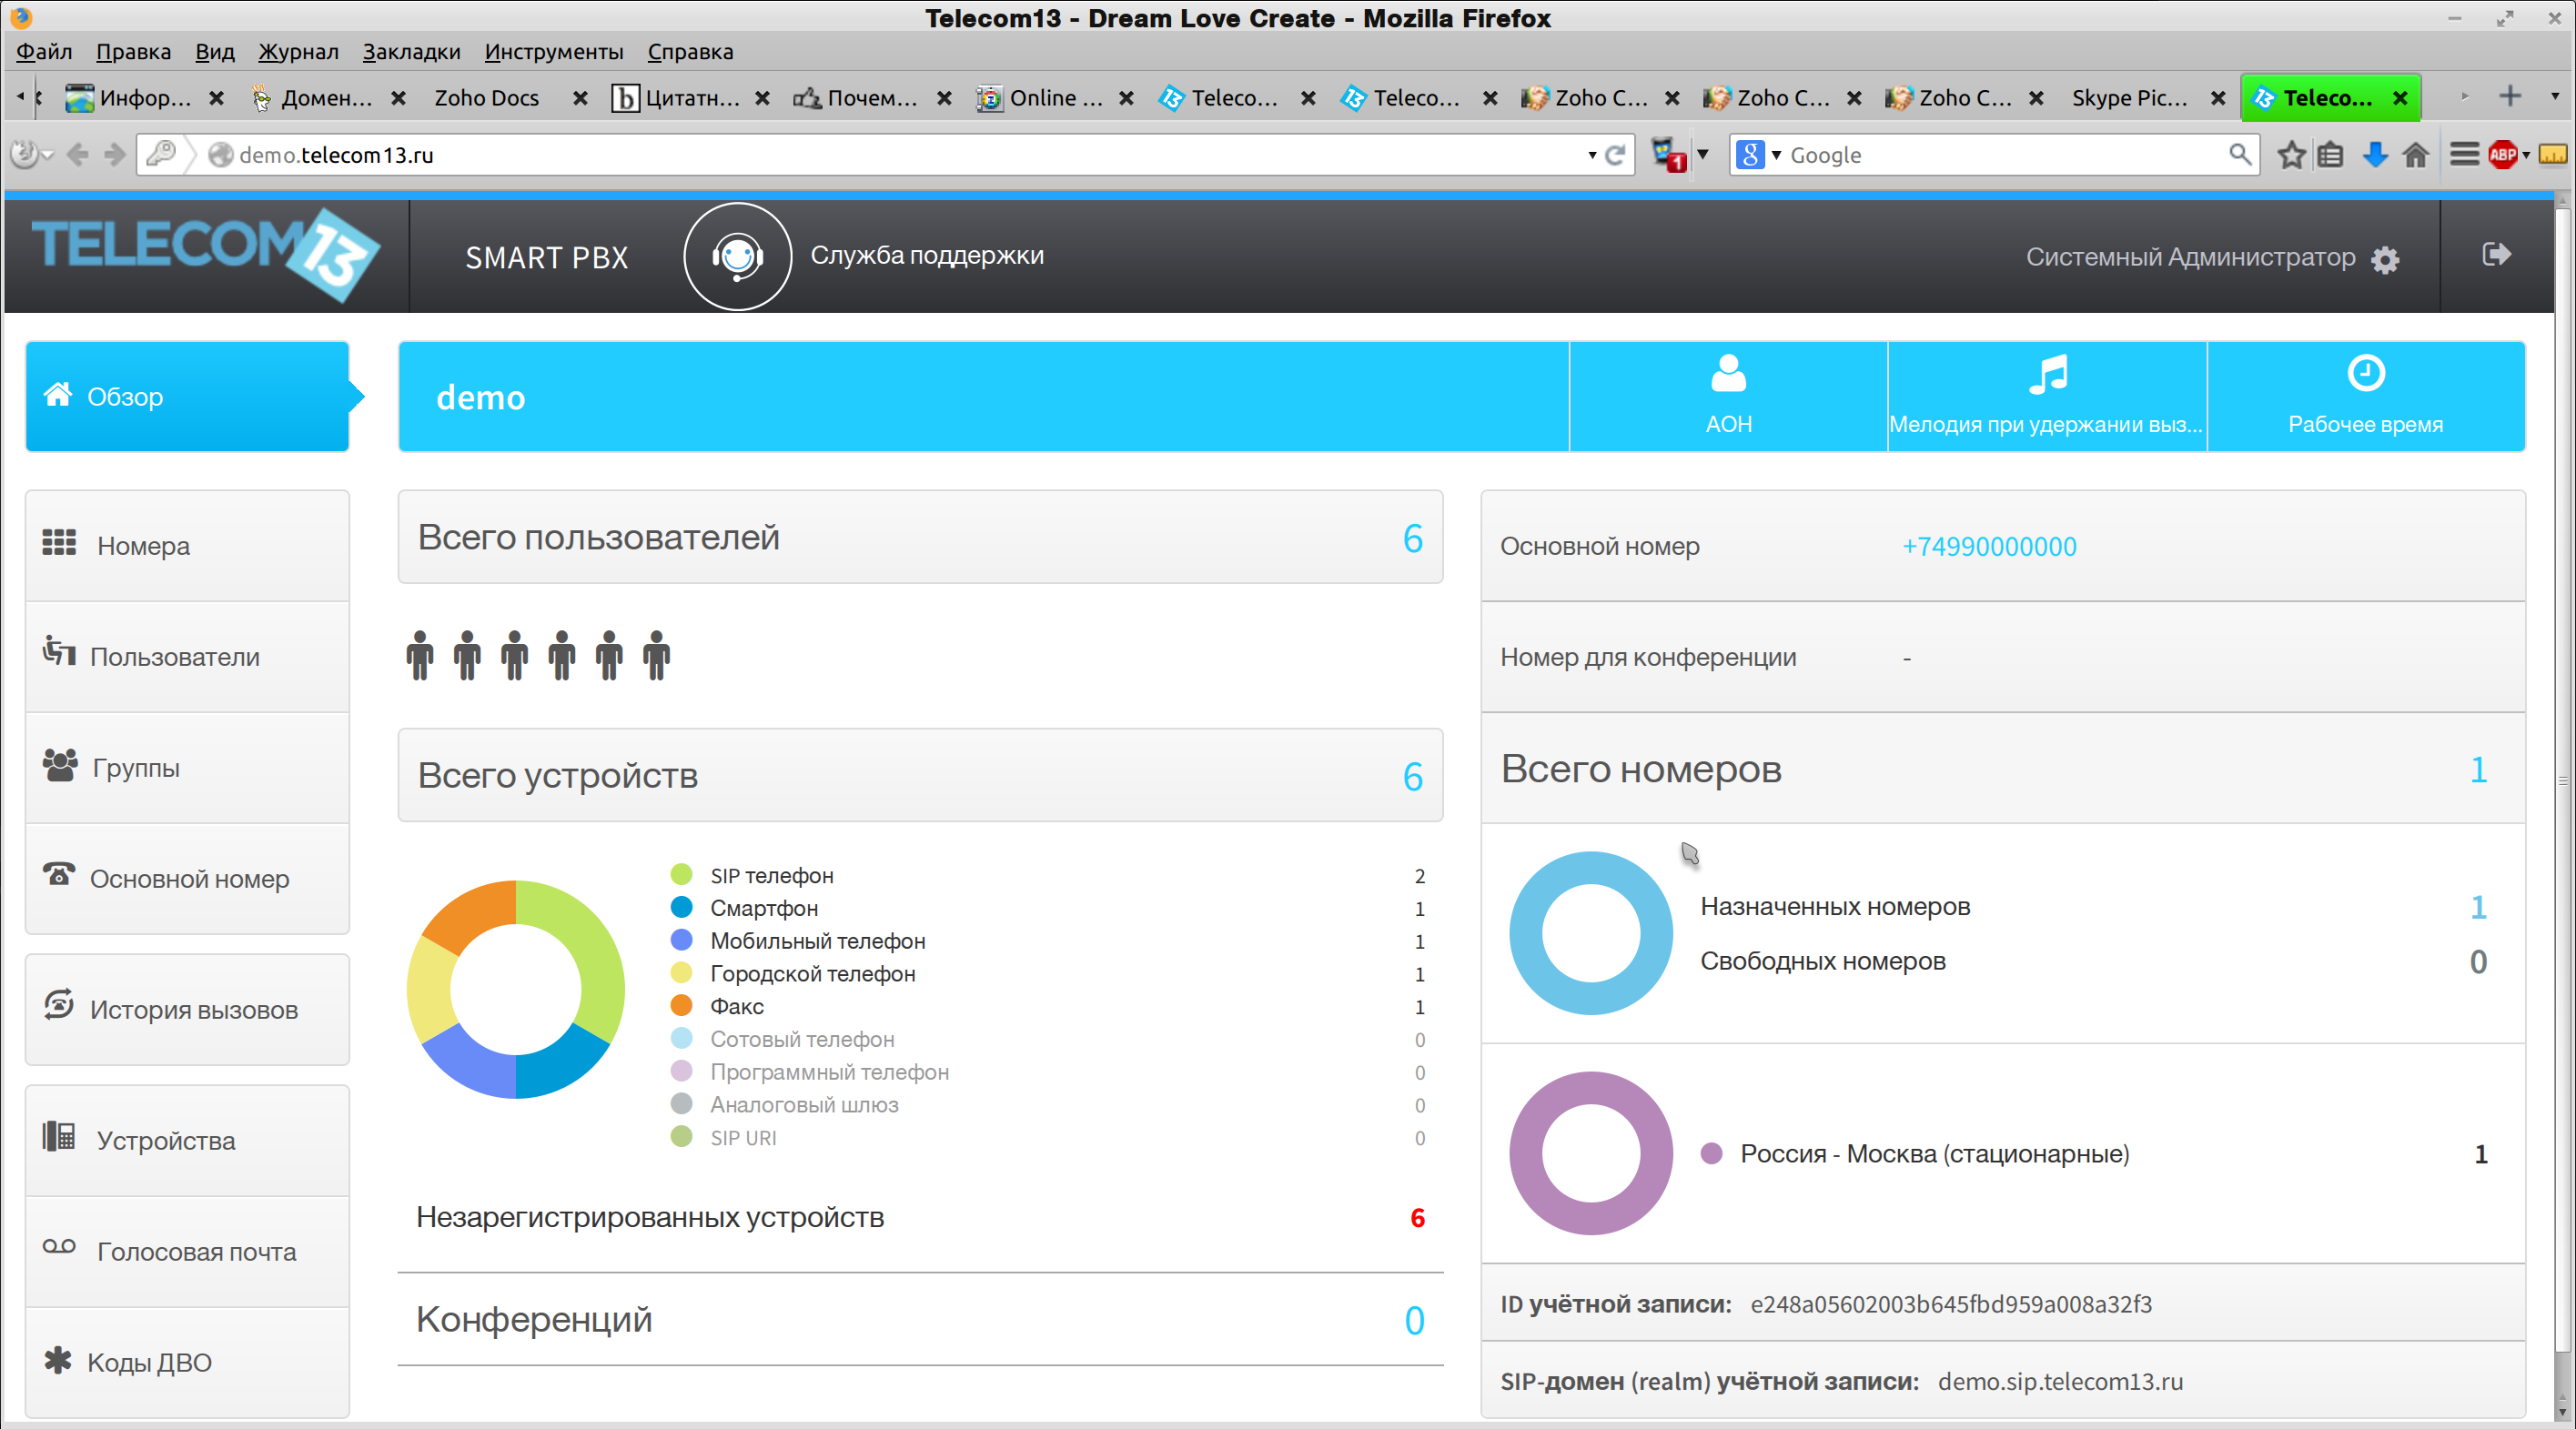Click SIP domain demo.sip.telecom13.ru text
The height and width of the screenshot is (1429, 2576).
pos(2060,1382)
